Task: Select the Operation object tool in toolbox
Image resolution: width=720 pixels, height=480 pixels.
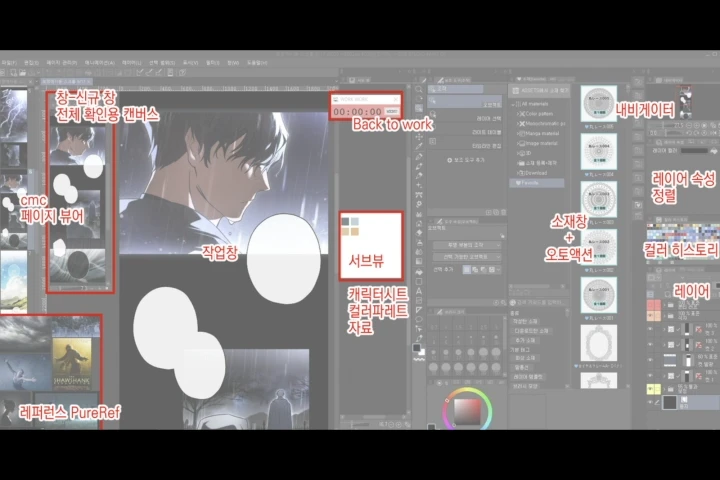Action: click(x=419, y=108)
